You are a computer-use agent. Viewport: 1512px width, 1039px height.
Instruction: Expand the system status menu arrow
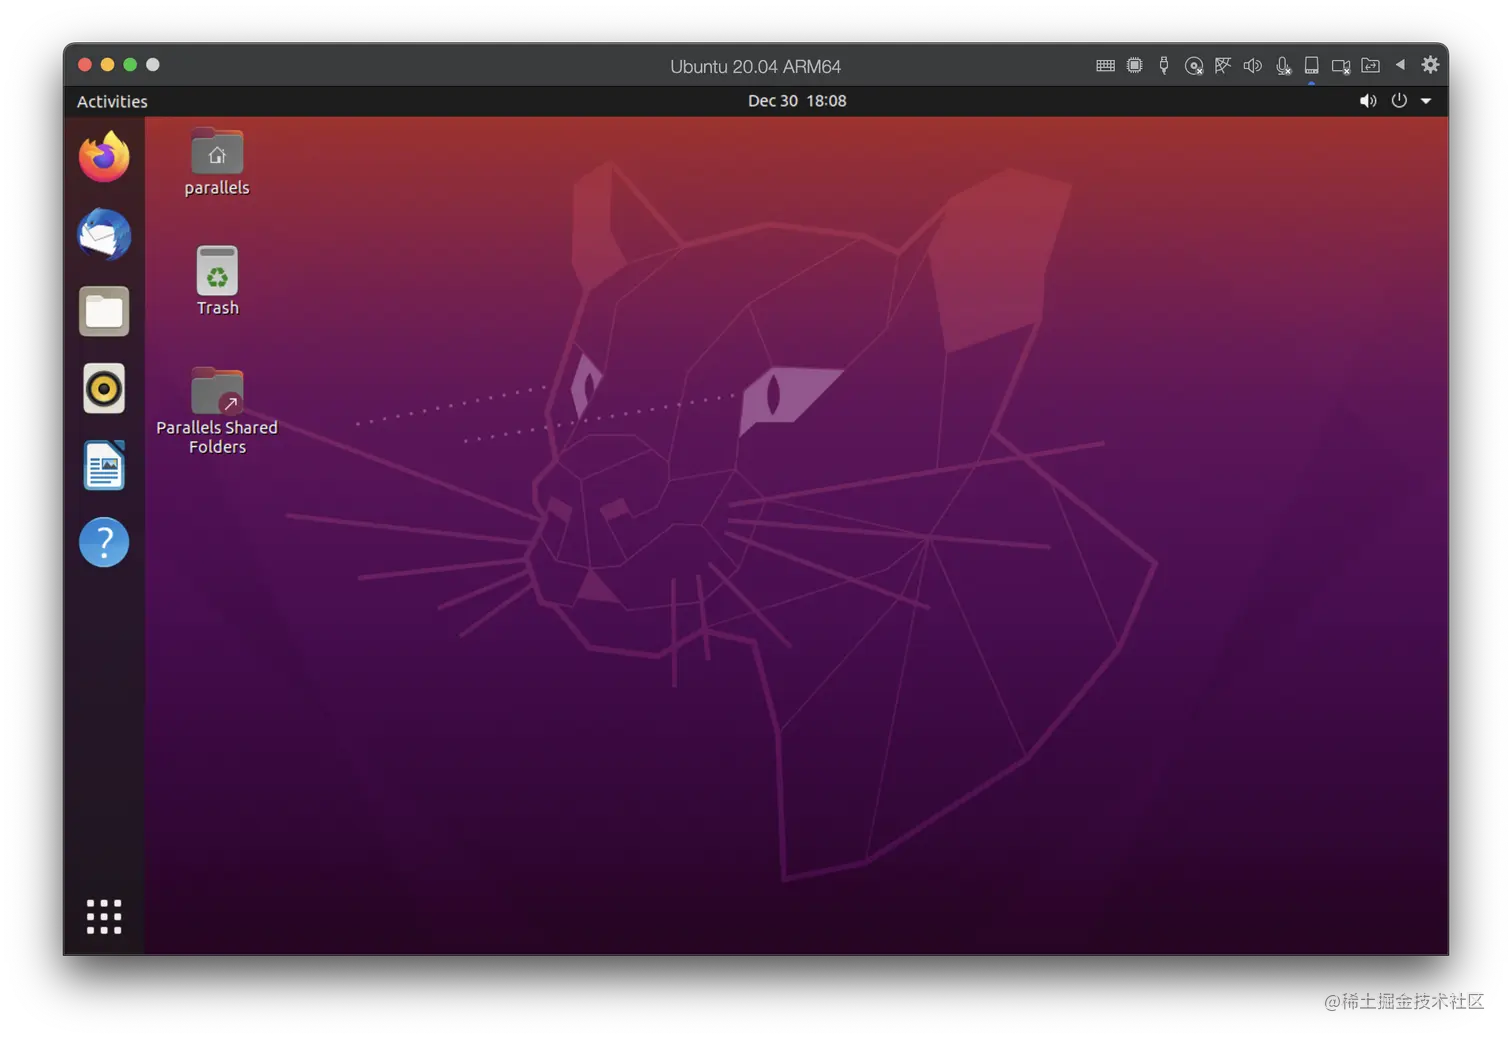coord(1426,100)
